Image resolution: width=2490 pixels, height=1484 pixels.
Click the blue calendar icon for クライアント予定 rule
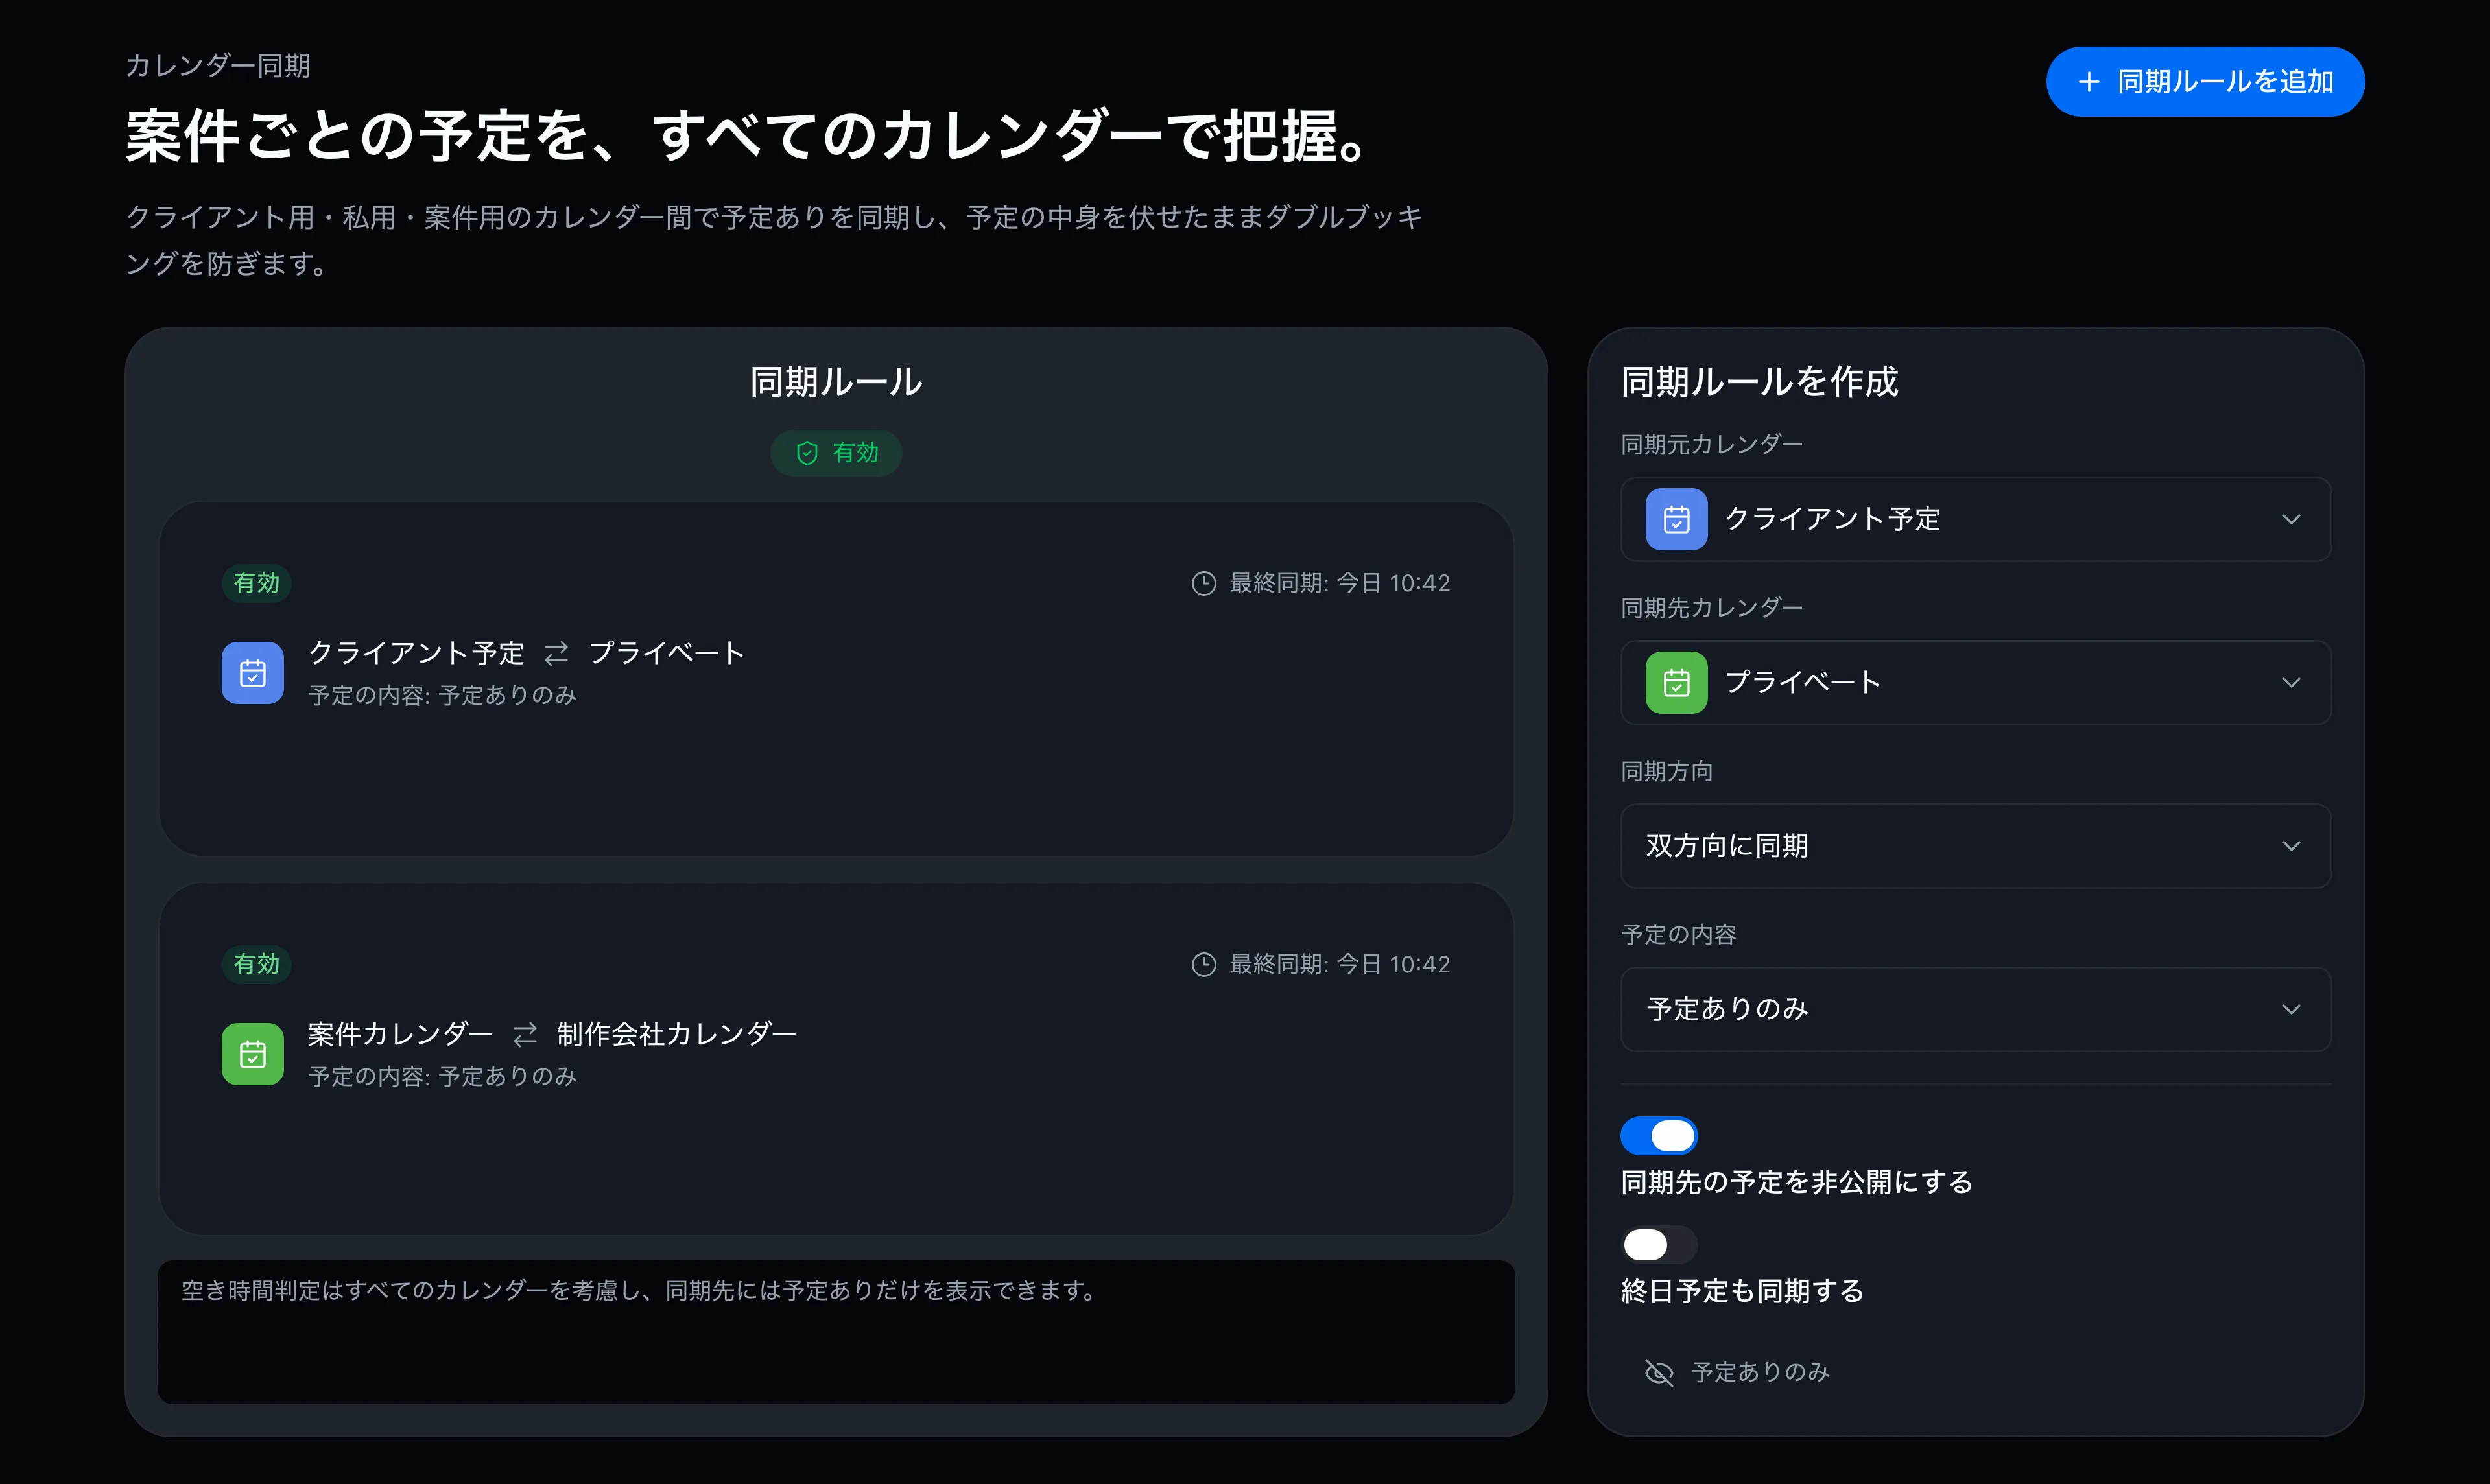click(x=253, y=673)
